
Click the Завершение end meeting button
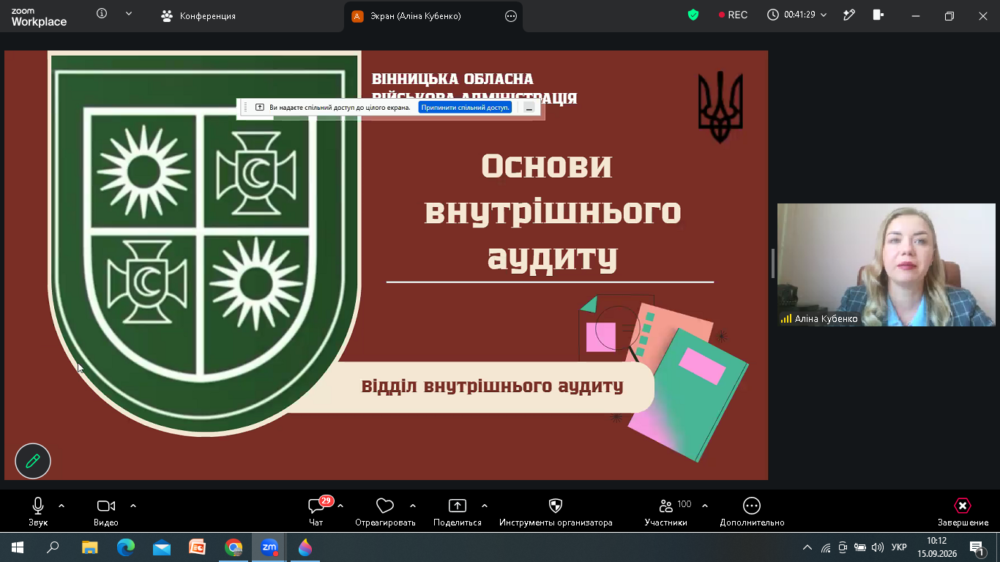pyautogui.click(x=962, y=512)
